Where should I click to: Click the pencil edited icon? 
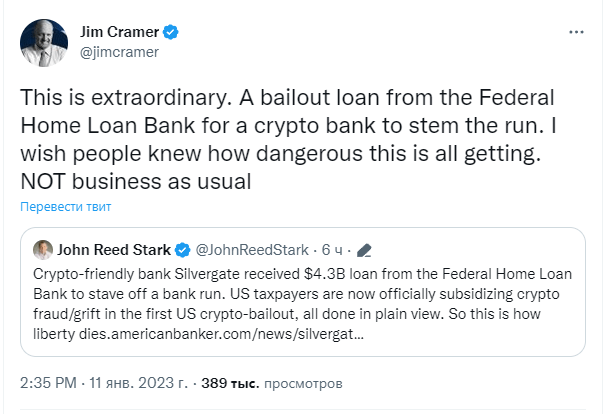364,250
